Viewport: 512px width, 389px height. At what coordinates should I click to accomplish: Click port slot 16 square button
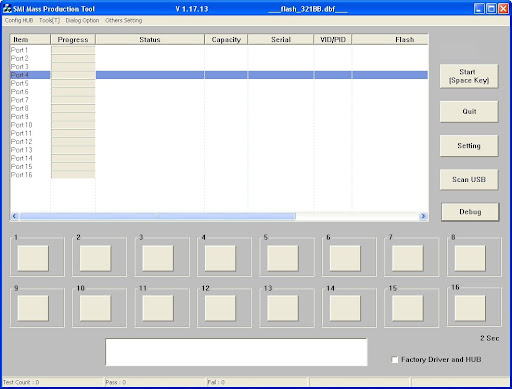coord(470,309)
